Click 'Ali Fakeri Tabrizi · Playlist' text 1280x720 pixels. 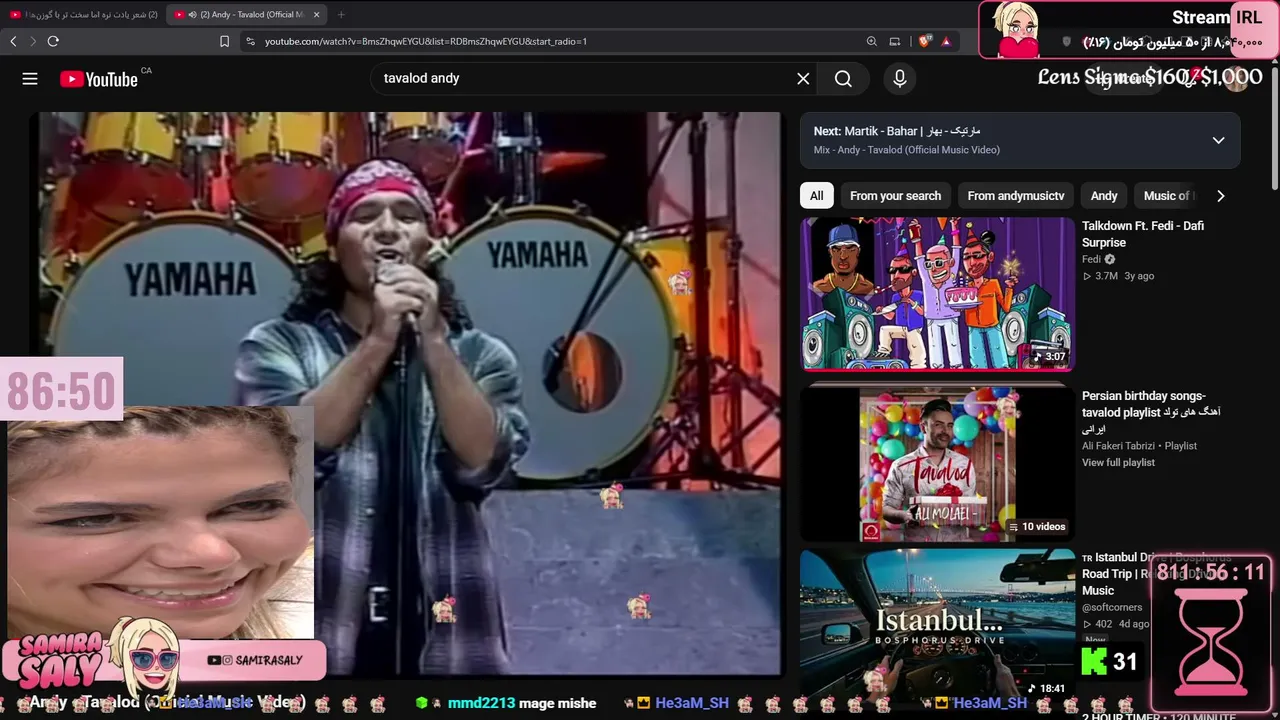tap(1139, 446)
